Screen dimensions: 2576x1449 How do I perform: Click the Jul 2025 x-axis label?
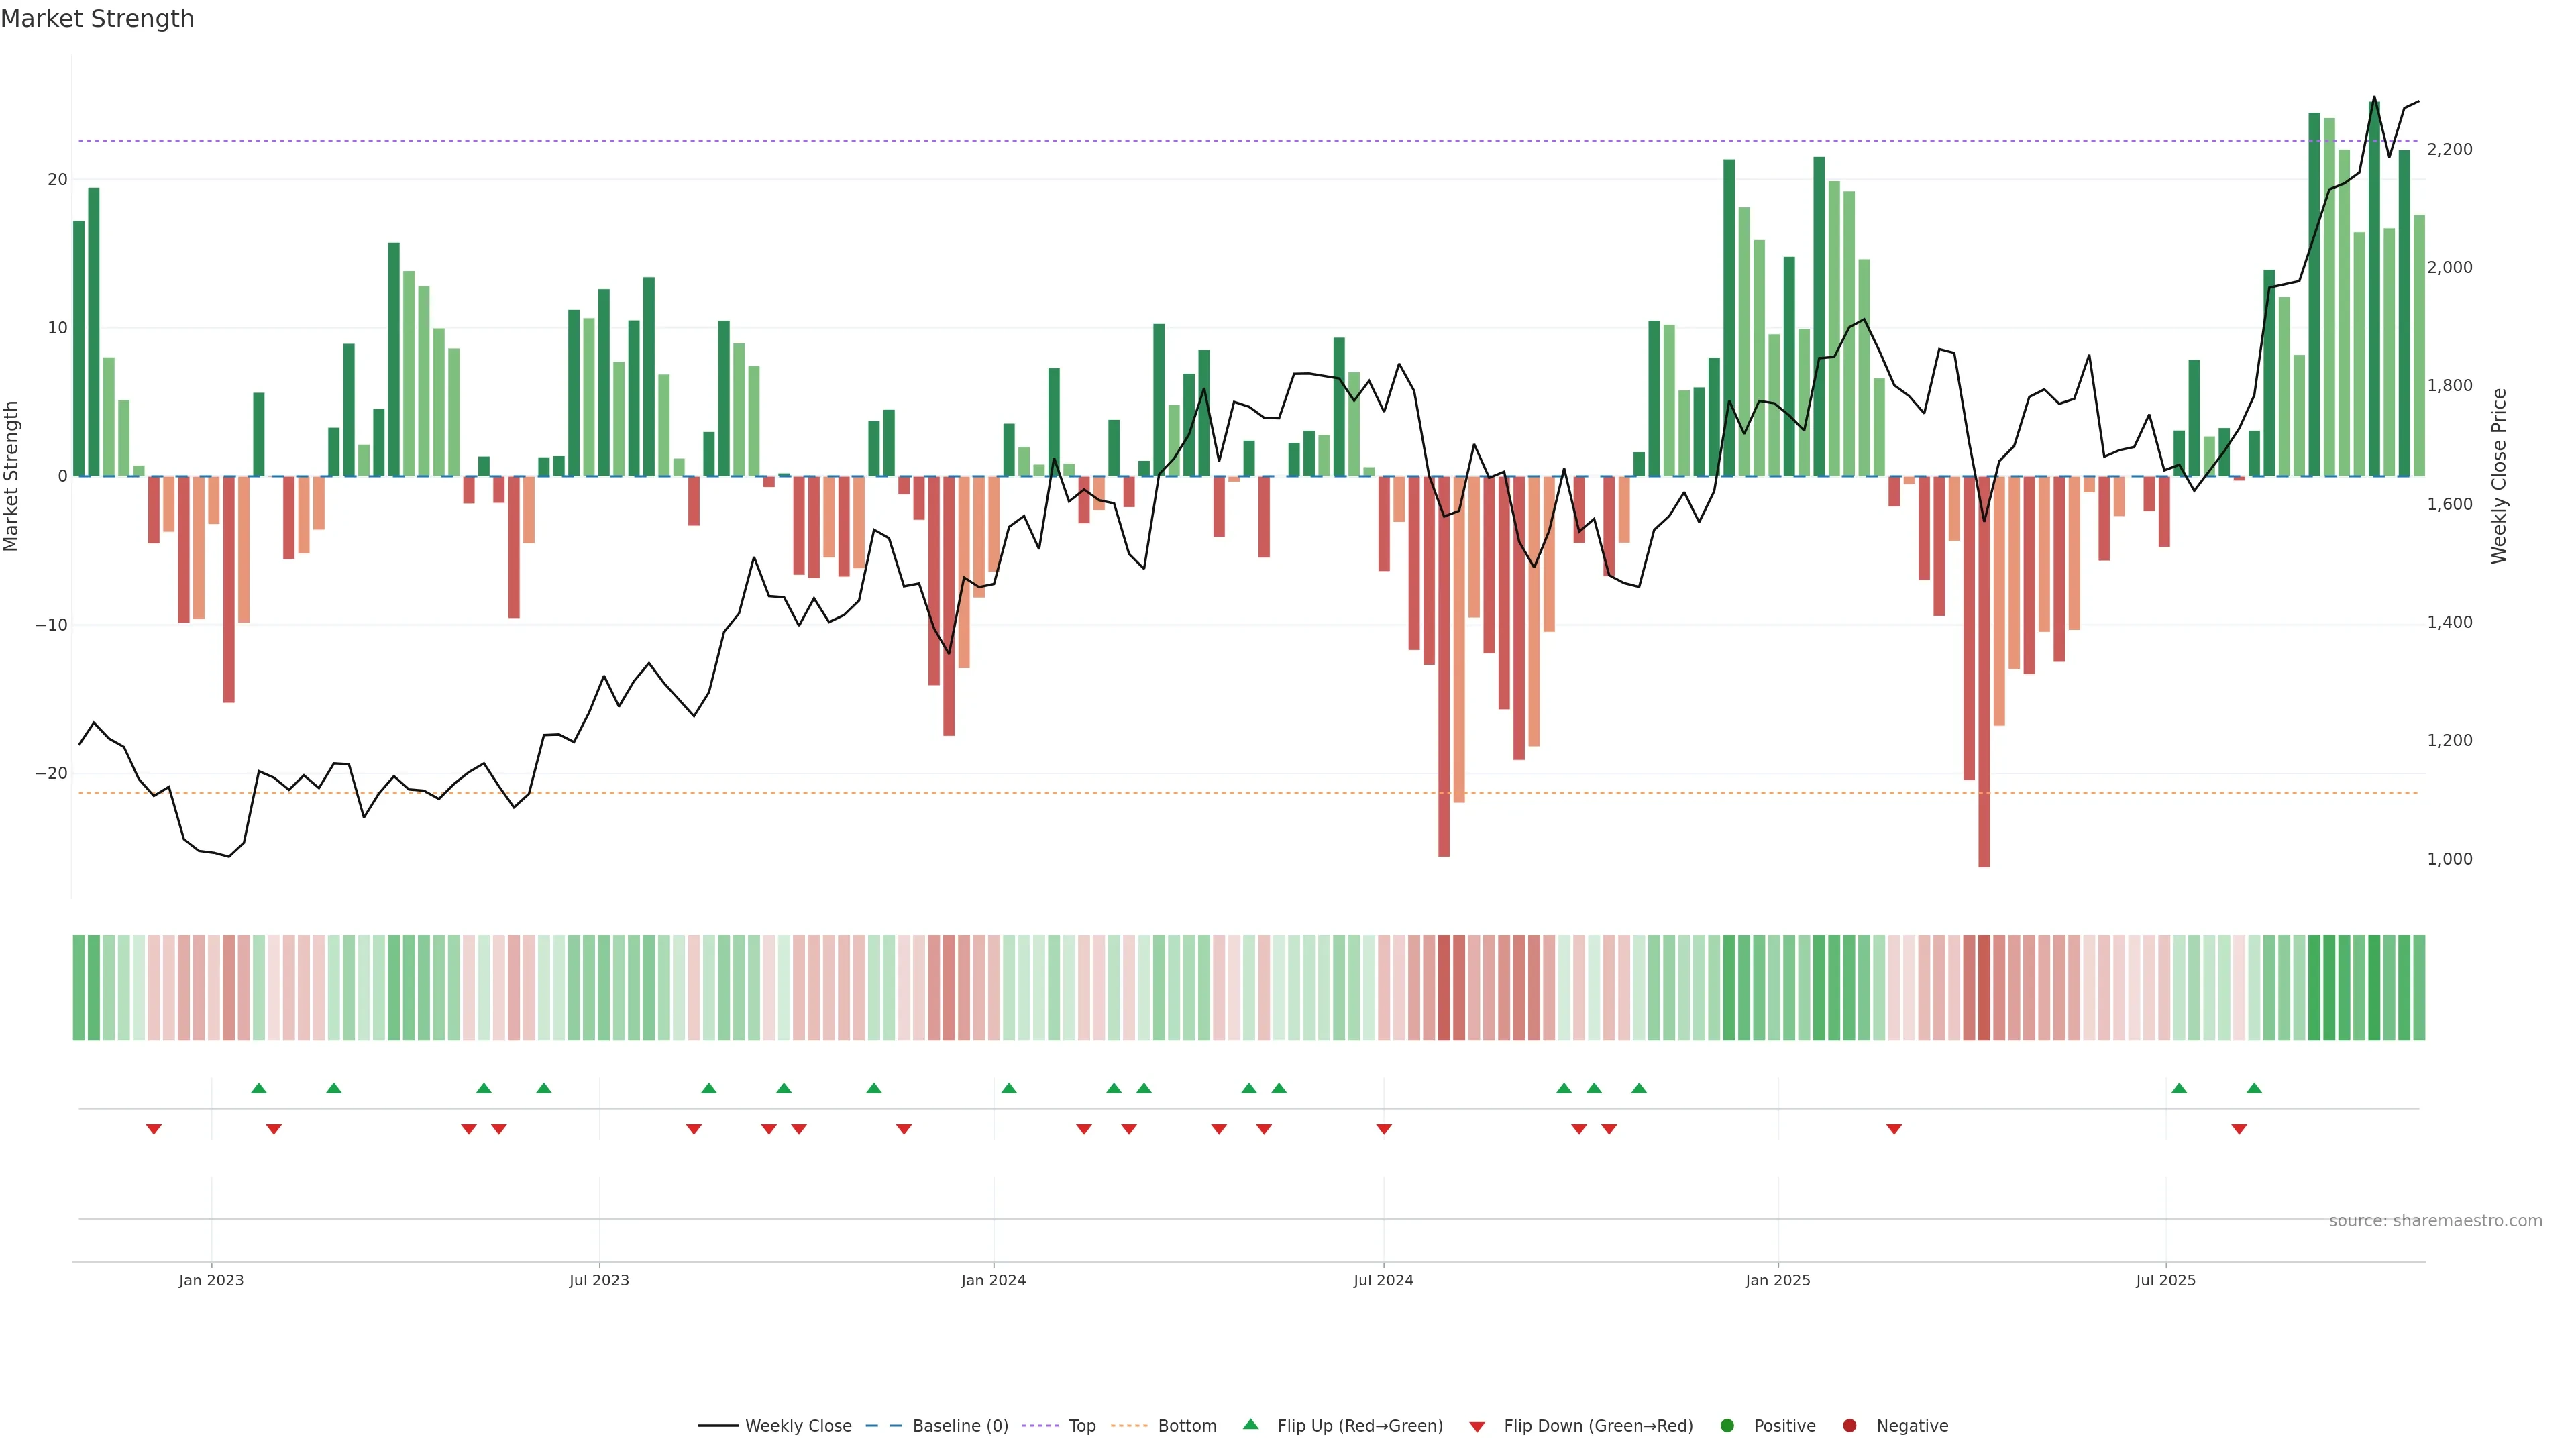point(2165,1280)
